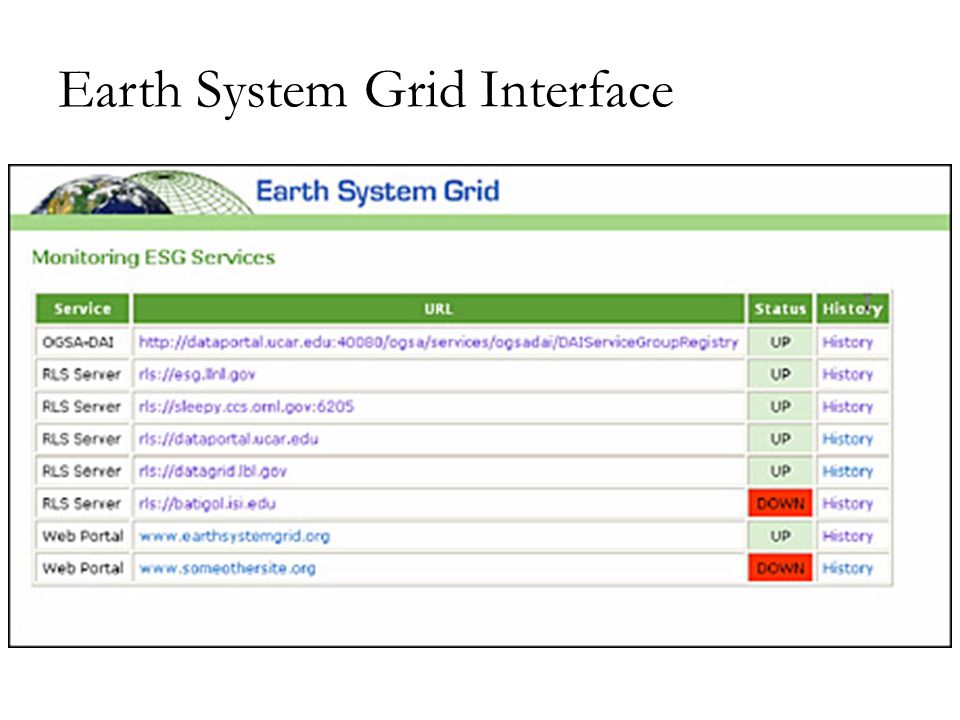This screenshot has width=960, height=720.
Task: Click the UP status for www.earthsystemgrid.org
Action: coord(780,536)
